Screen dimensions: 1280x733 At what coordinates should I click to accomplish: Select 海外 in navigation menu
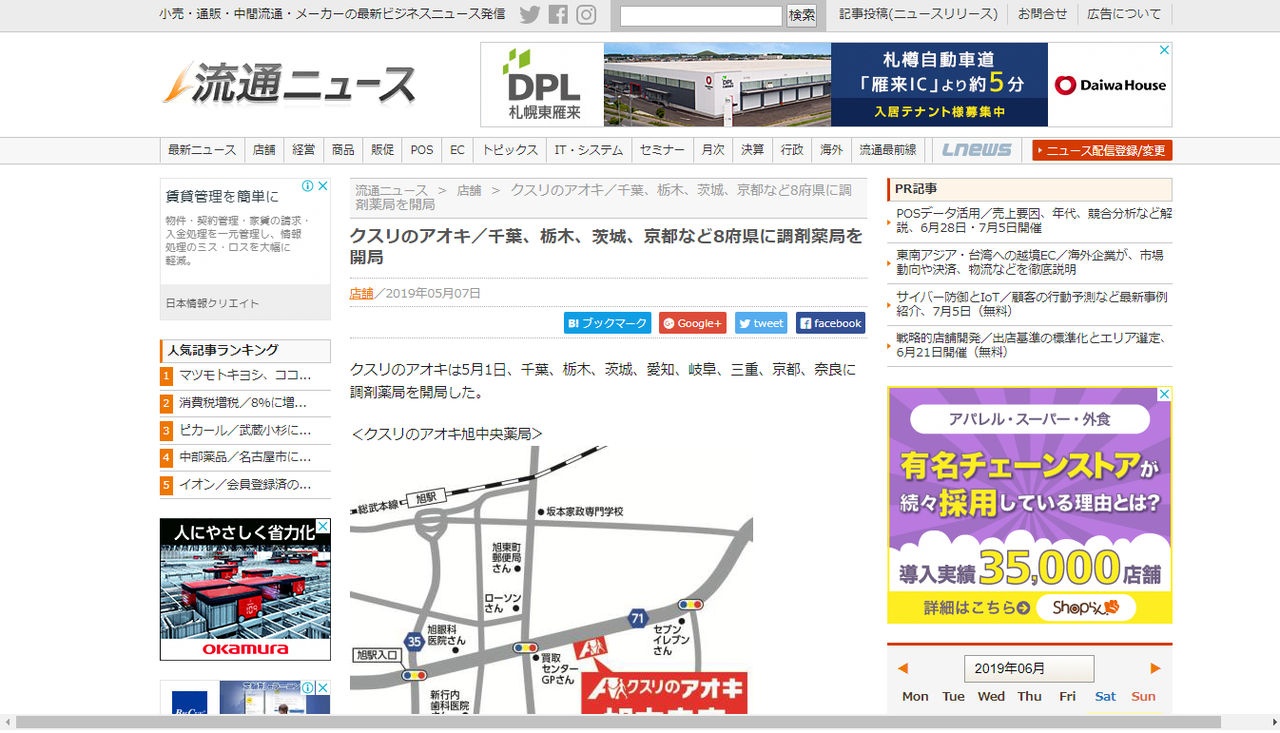(831, 150)
